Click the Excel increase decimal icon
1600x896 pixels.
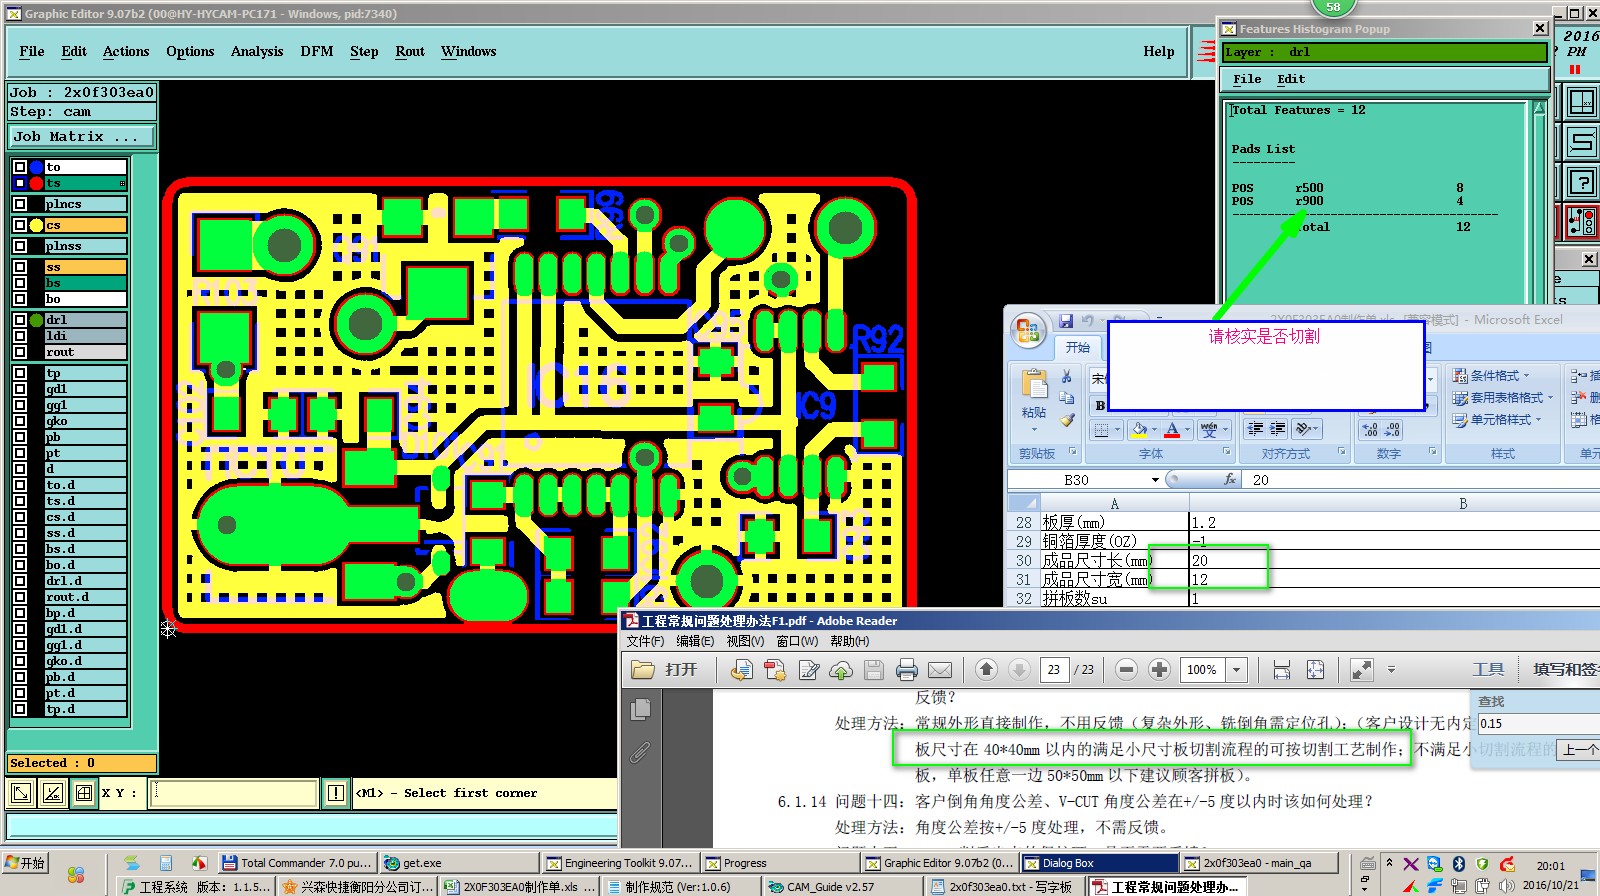point(1370,430)
